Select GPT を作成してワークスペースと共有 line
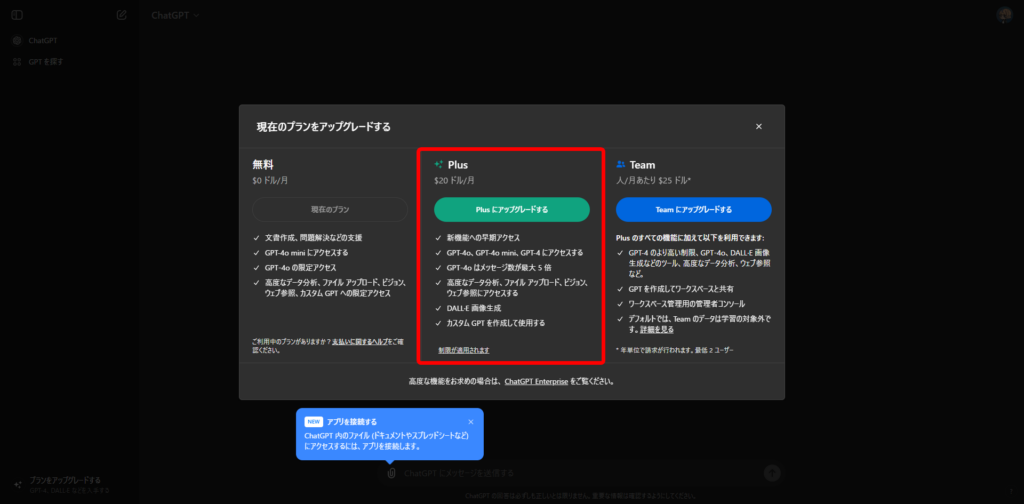The width and height of the screenshot is (1024, 504). coord(681,289)
